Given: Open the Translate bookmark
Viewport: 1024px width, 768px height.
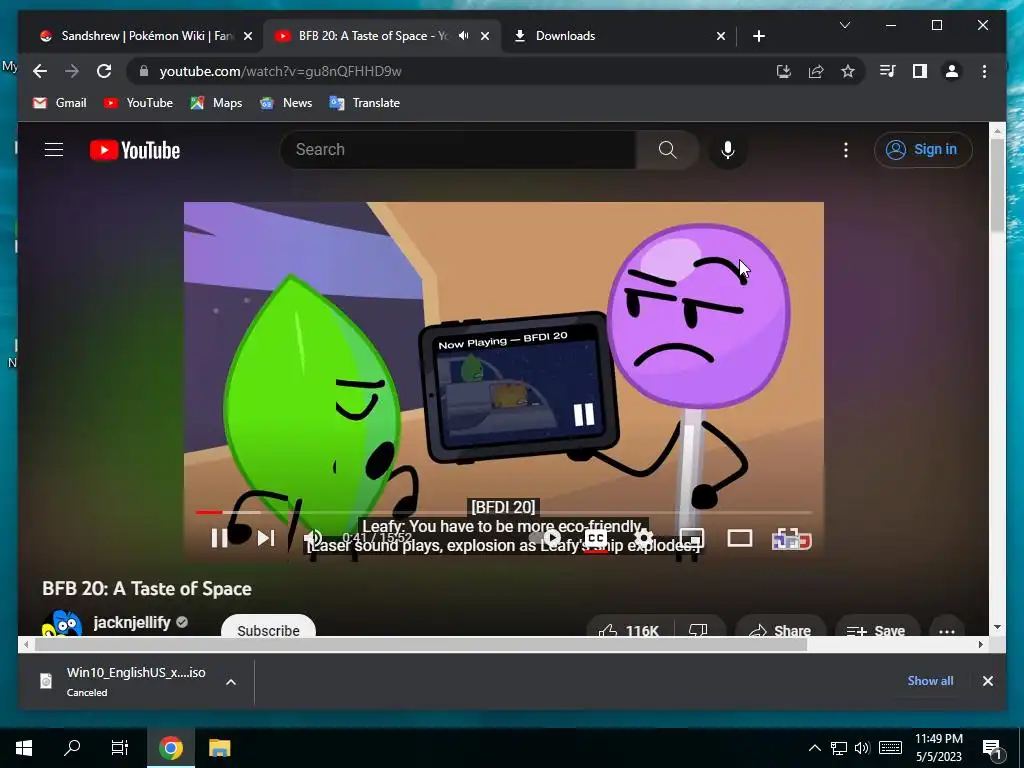Looking at the screenshot, I should click(365, 103).
